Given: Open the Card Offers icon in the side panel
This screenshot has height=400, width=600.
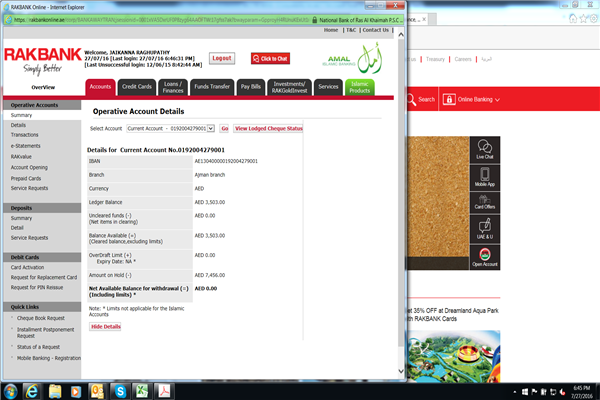Looking at the screenshot, I should tap(484, 202).
